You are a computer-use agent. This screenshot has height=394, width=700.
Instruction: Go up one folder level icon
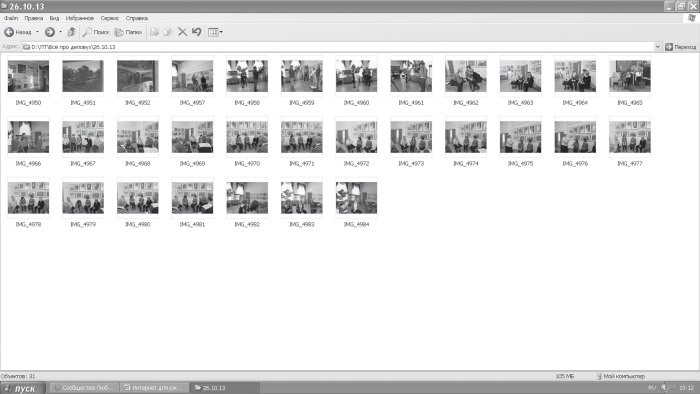tap(71, 32)
